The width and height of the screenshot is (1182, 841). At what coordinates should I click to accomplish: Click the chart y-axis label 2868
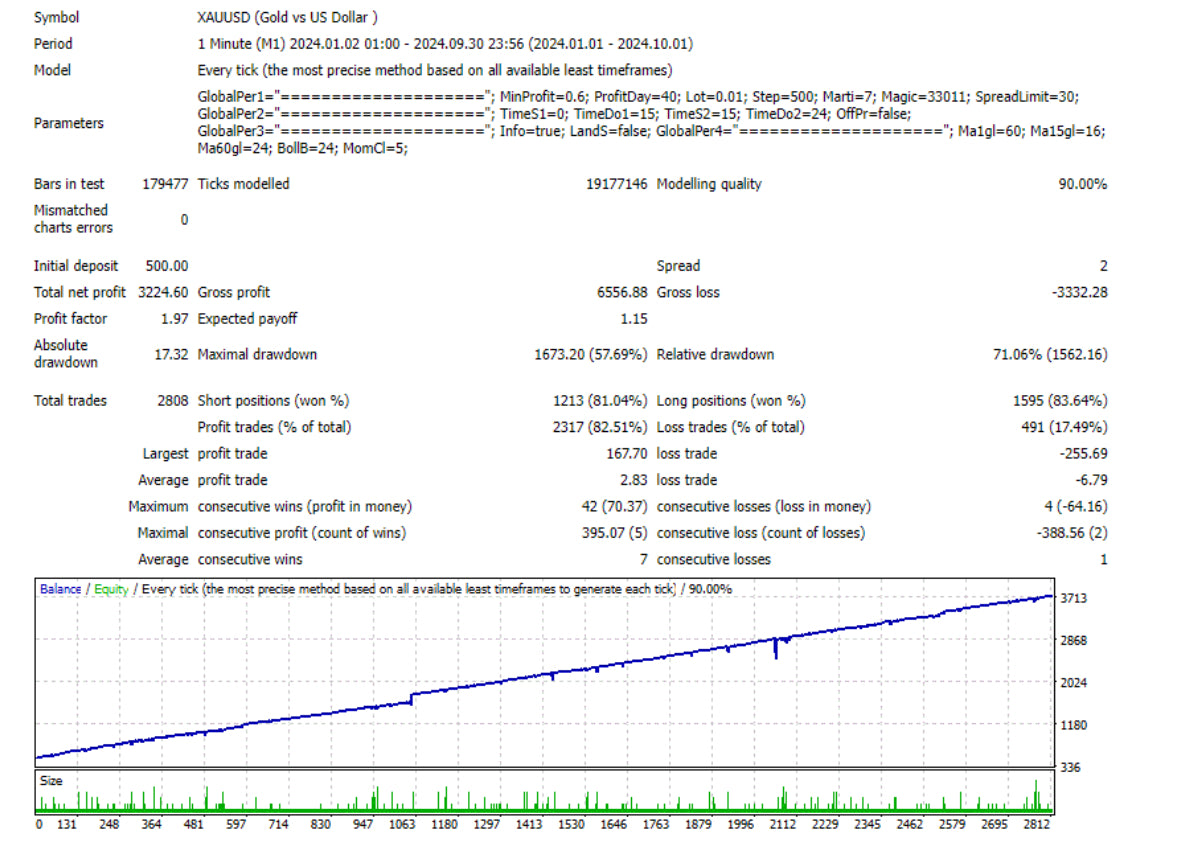[x=1073, y=641]
